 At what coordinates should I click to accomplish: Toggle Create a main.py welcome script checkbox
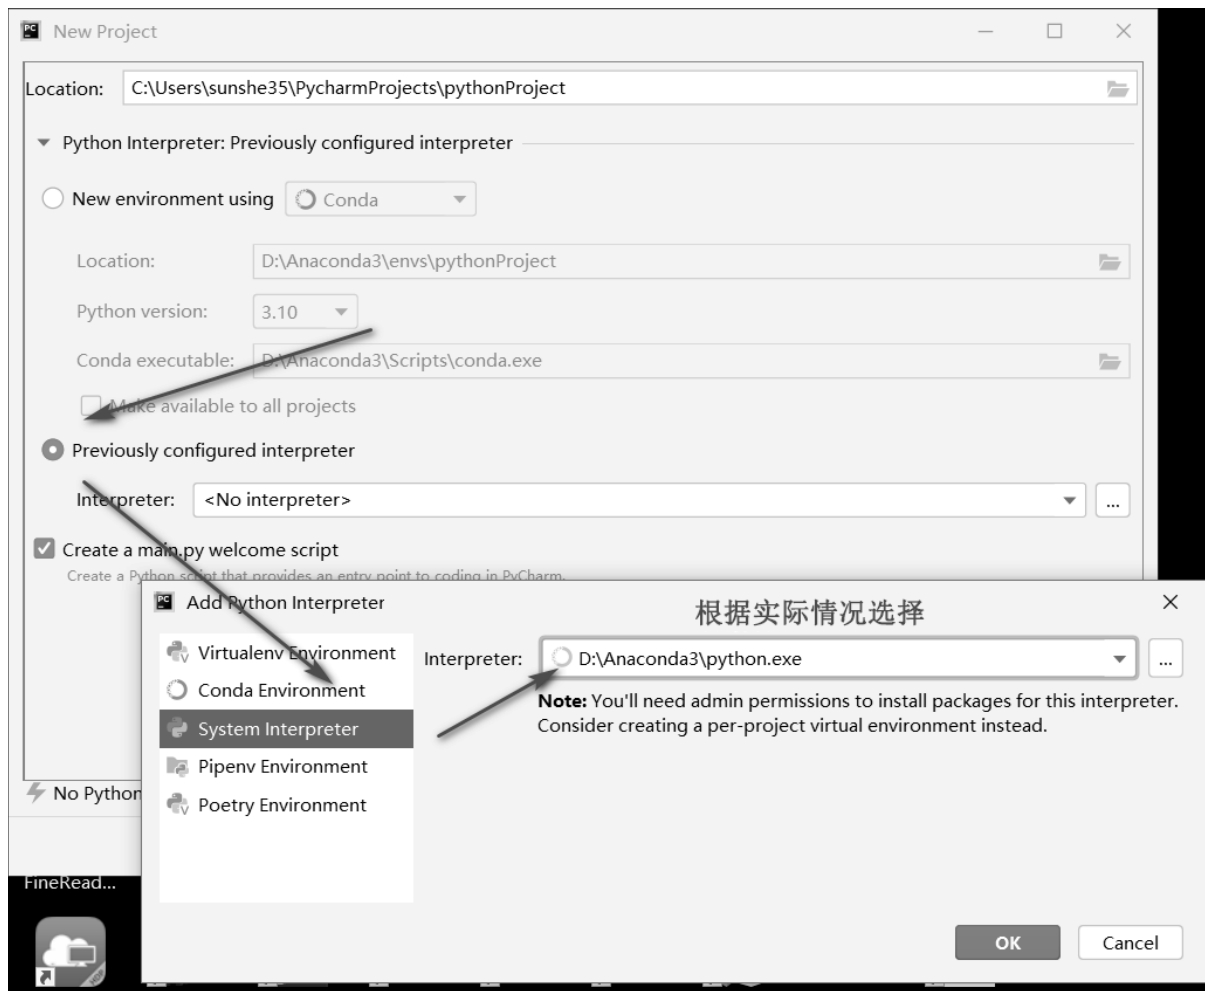tap(44, 549)
